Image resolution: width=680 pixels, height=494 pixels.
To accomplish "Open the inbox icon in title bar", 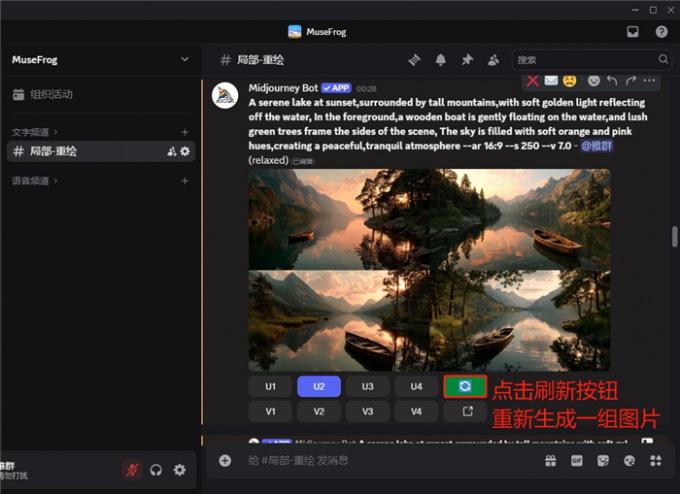I will tap(632, 32).
